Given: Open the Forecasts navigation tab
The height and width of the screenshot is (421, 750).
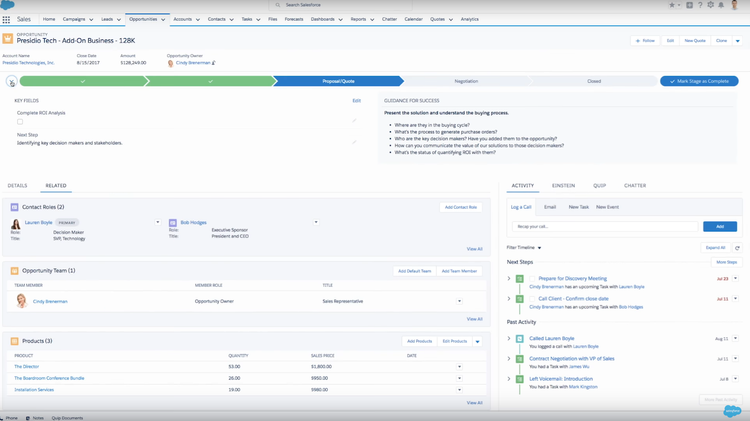Looking at the screenshot, I should 294,19.
